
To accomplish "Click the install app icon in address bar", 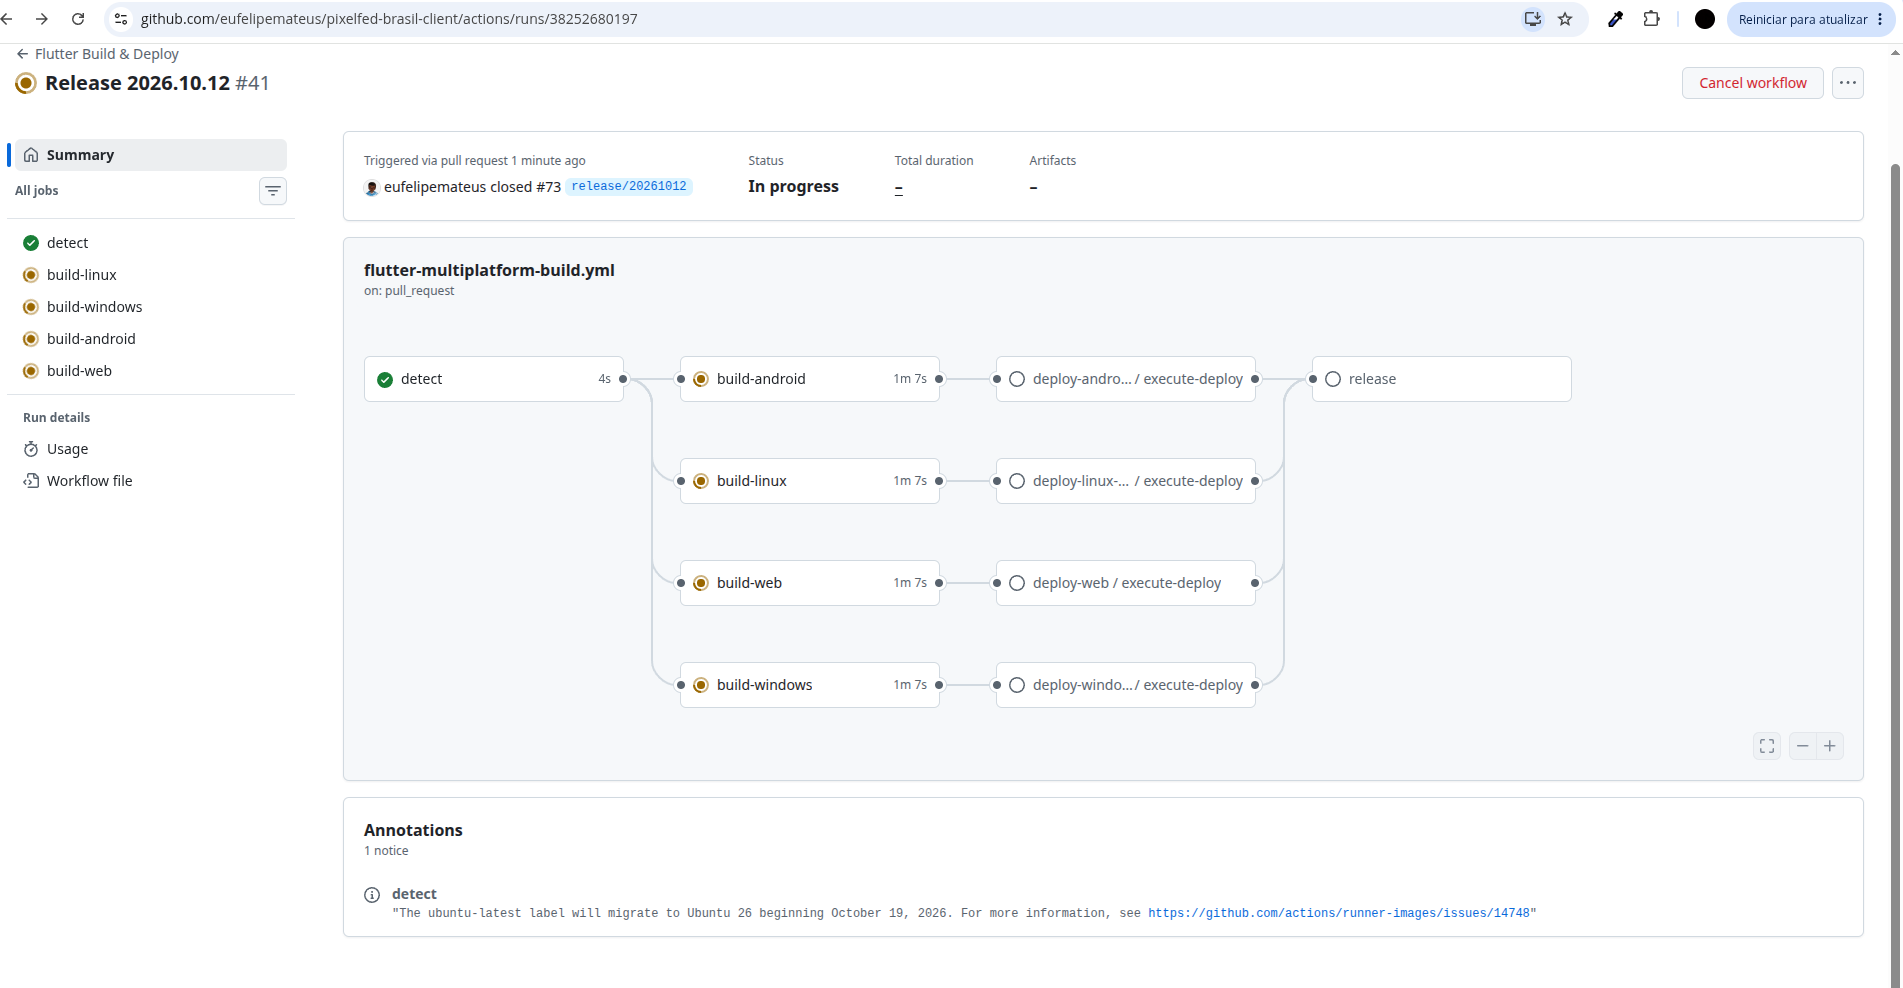I will pyautogui.click(x=1532, y=19).
